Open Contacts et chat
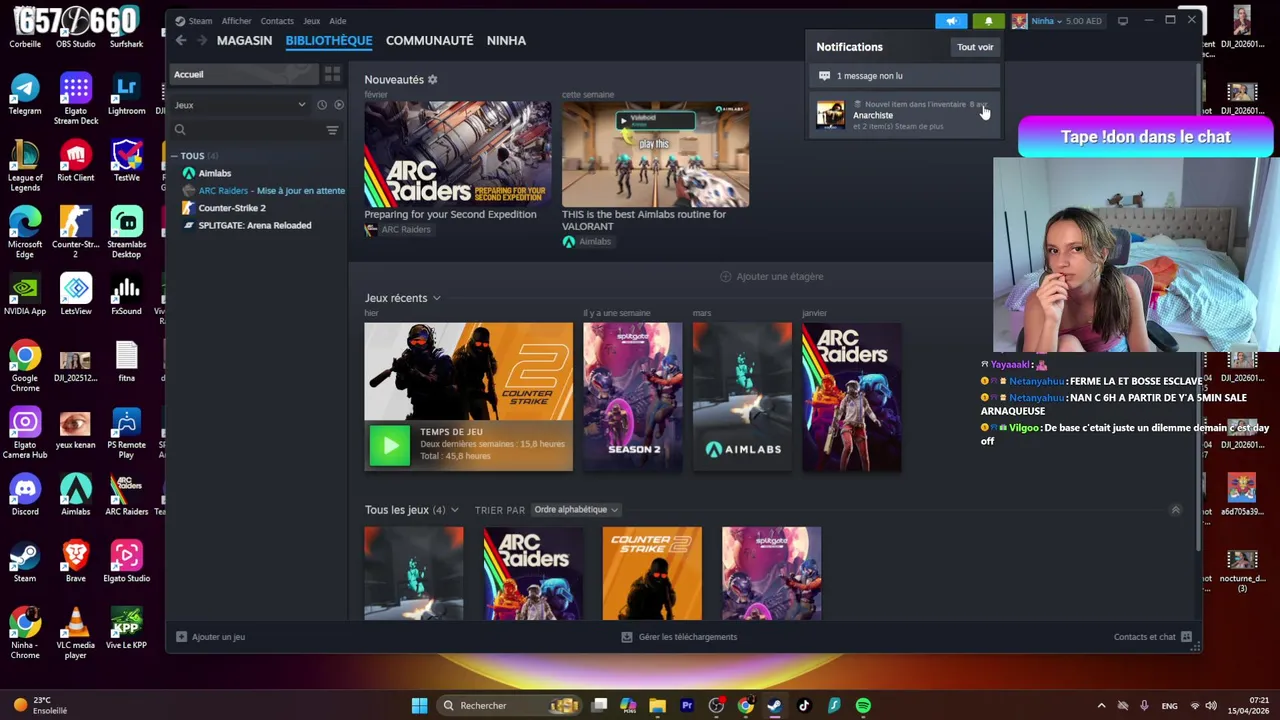Viewport: 1280px width, 720px height. (1153, 637)
